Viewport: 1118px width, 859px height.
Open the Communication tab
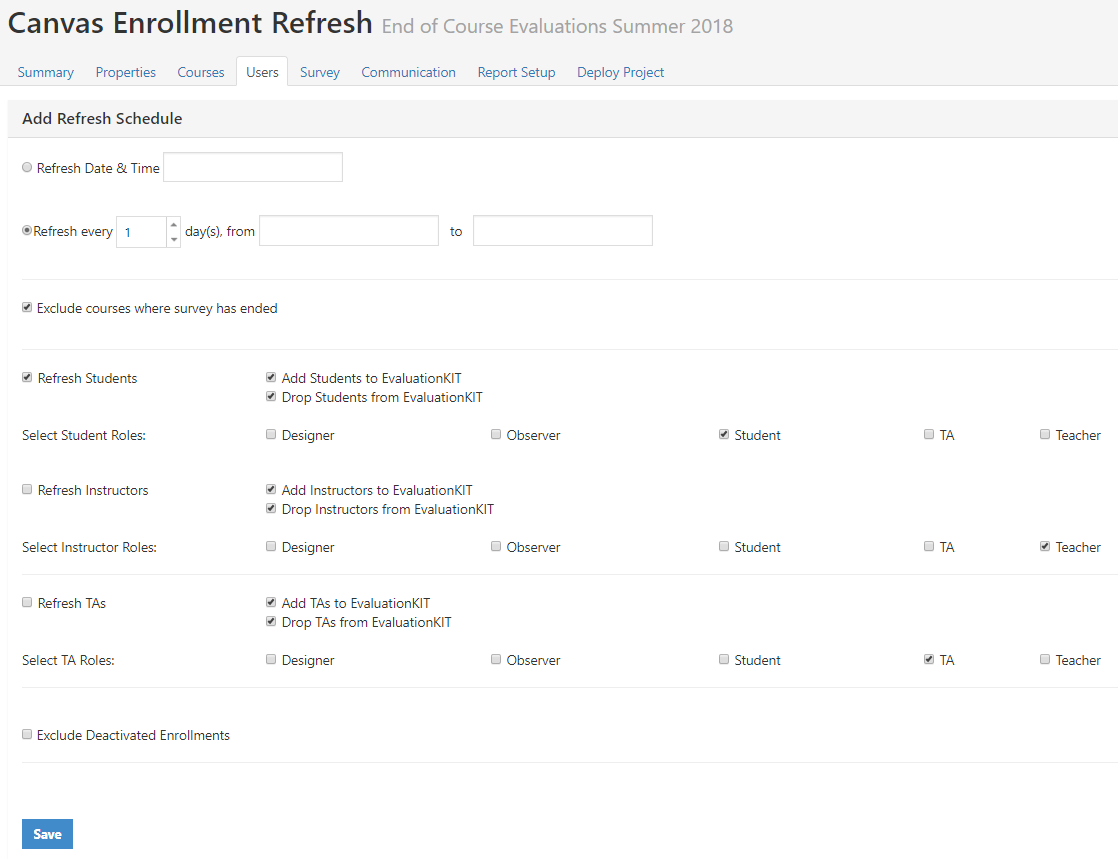408,72
